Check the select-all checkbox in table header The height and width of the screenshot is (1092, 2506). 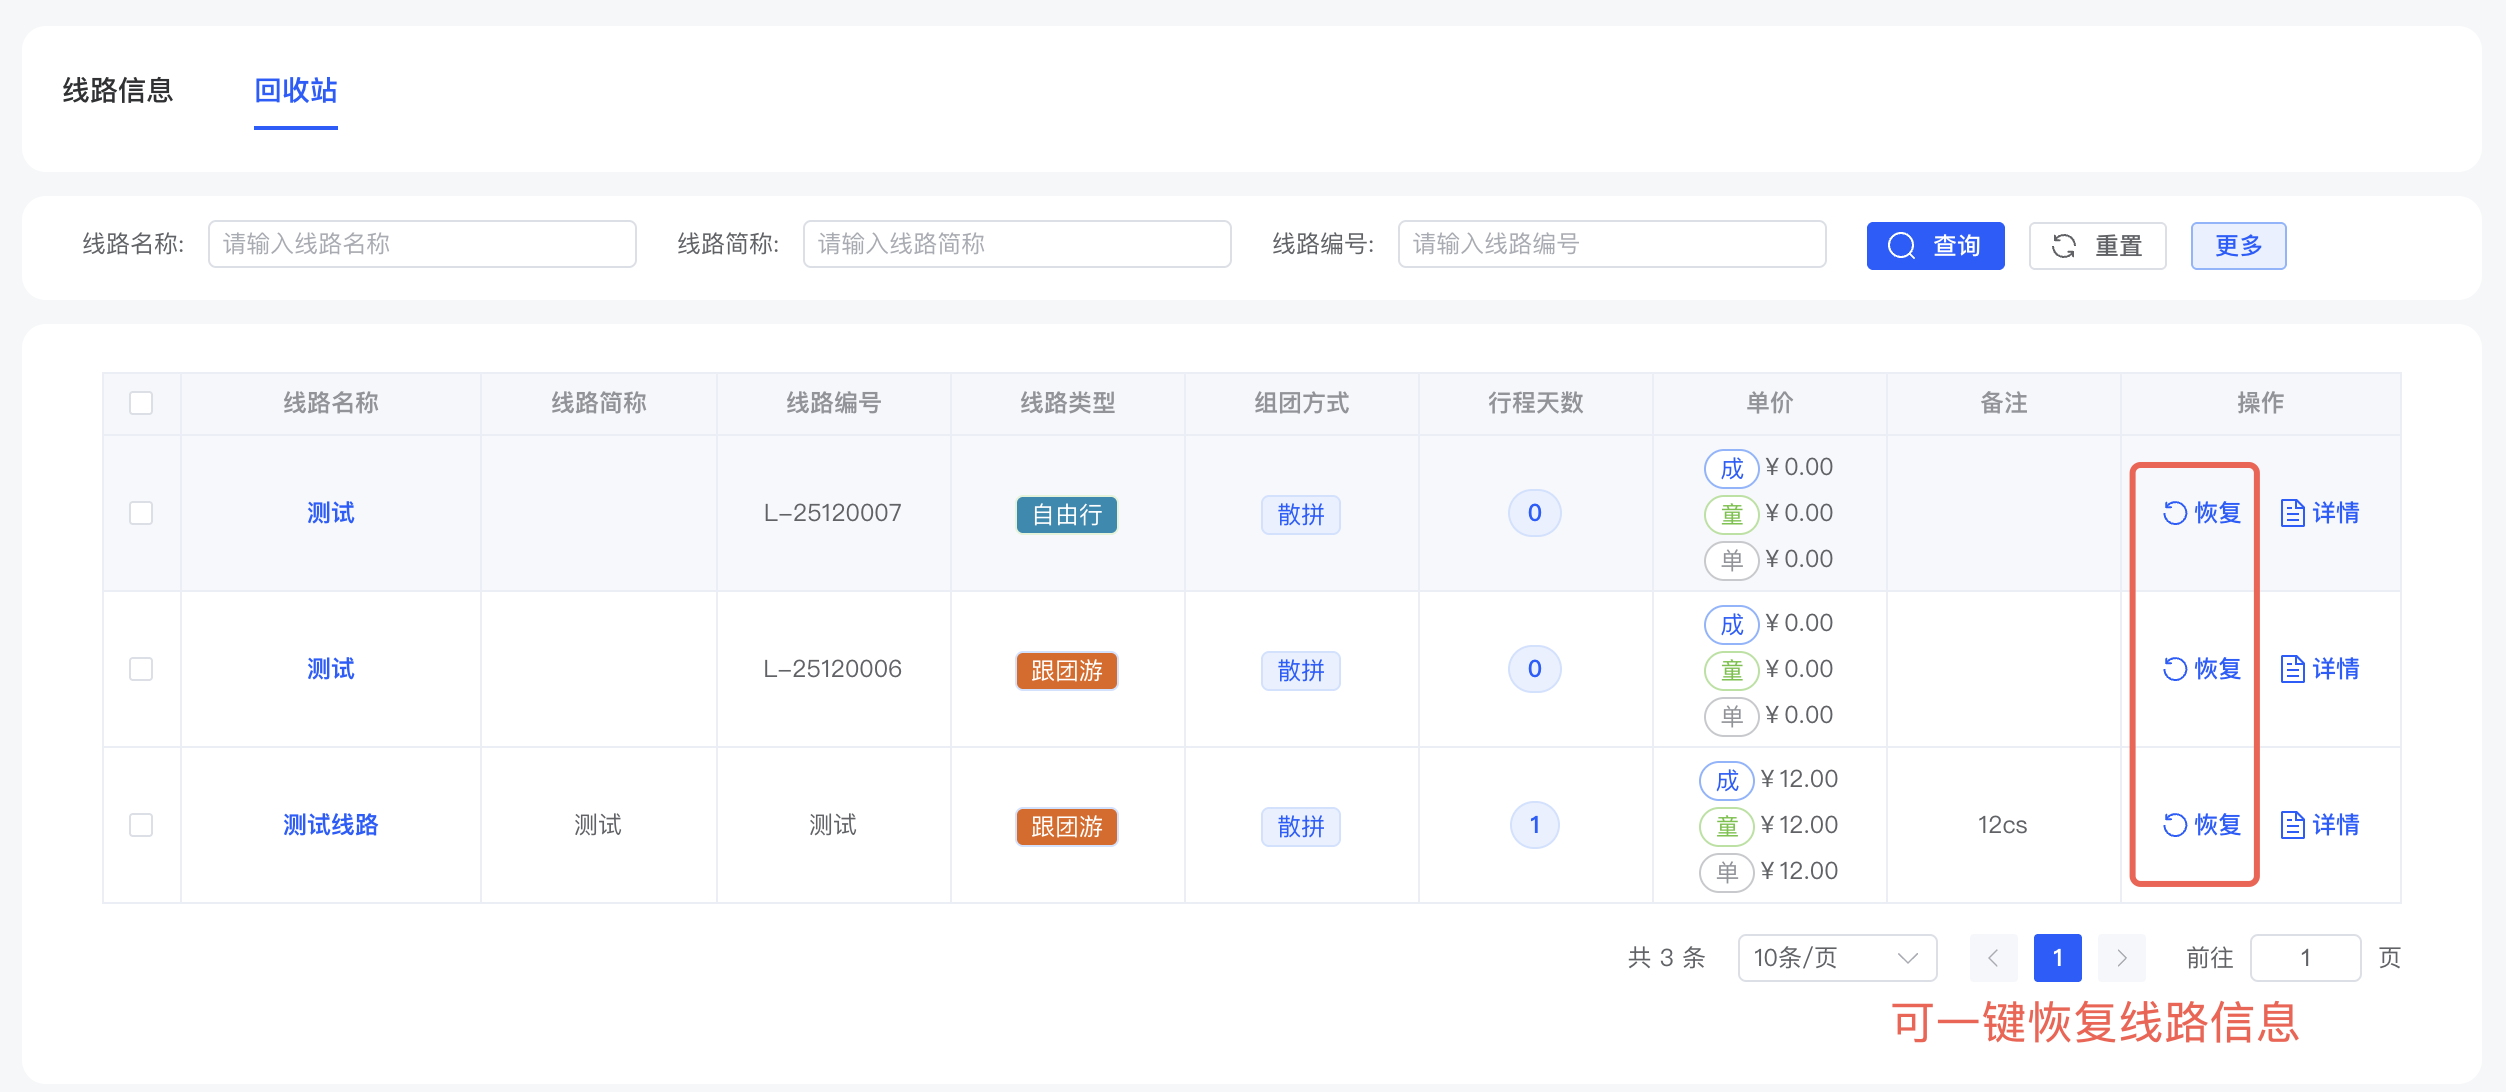click(141, 402)
